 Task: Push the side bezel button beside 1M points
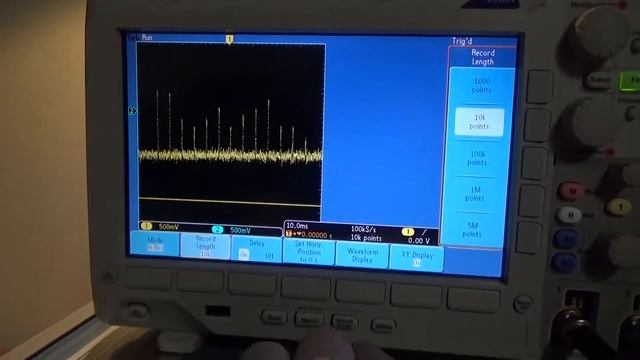[x=531, y=201]
